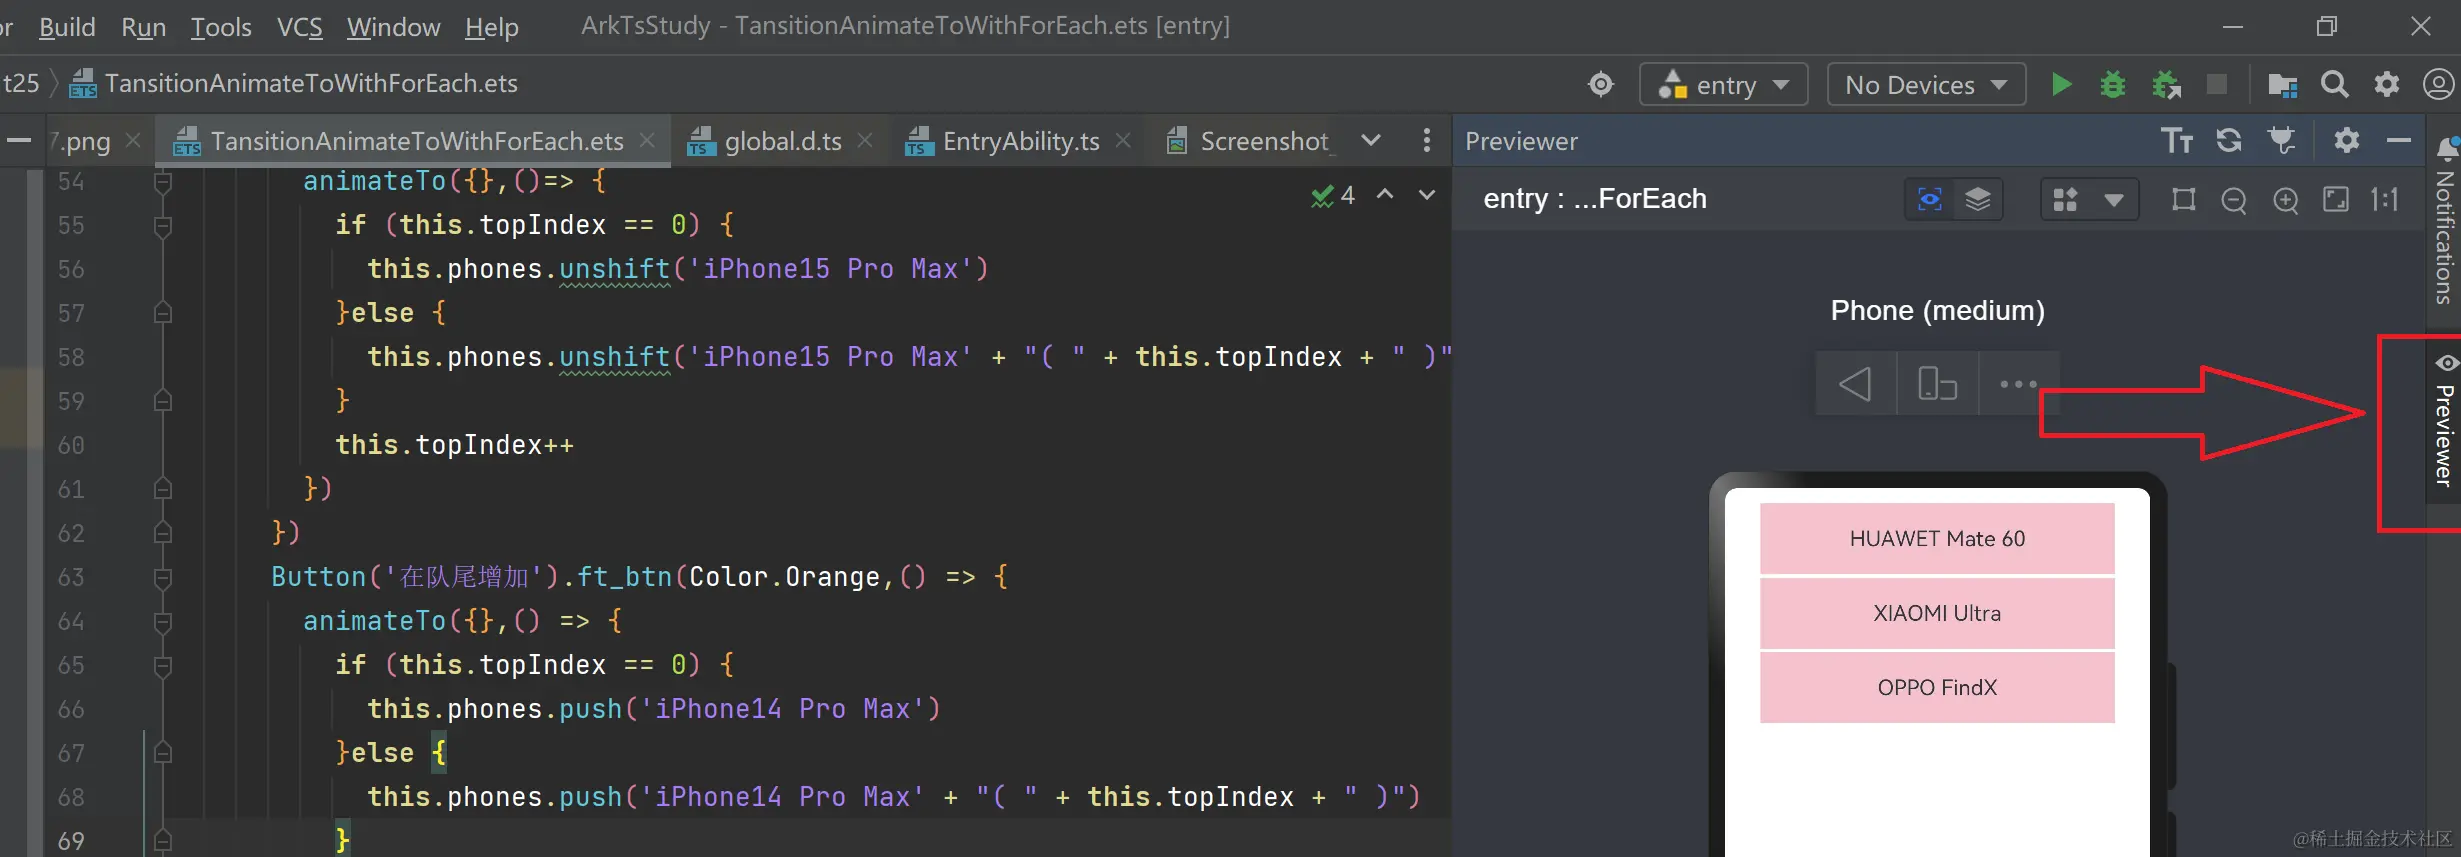
Task: Click the stop square button in the toolbar
Action: click(2217, 84)
